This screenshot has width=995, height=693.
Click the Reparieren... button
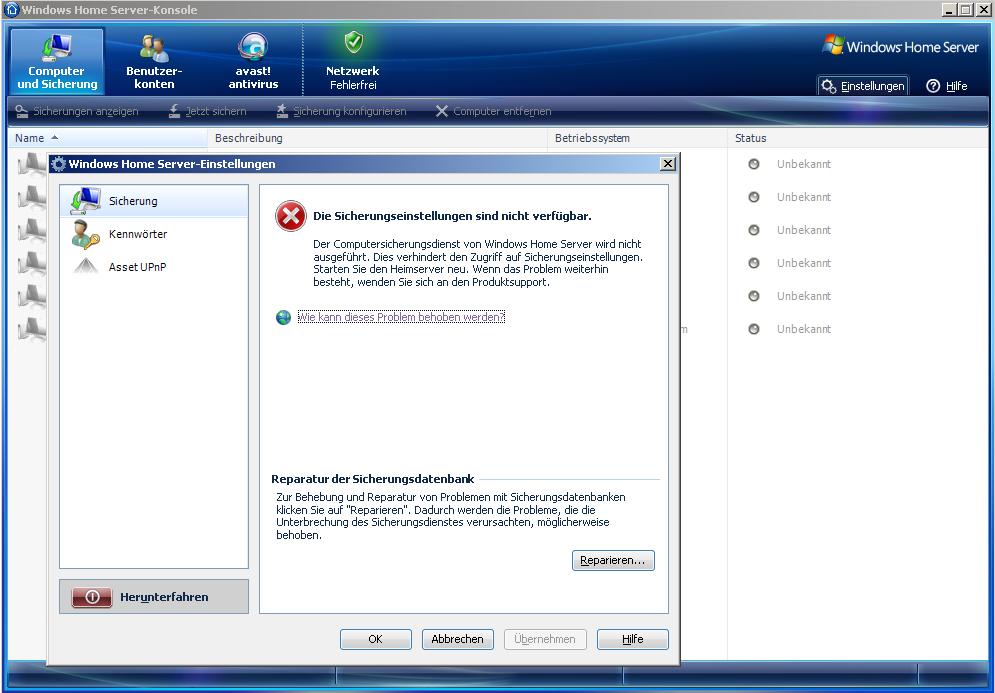point(613,560)
